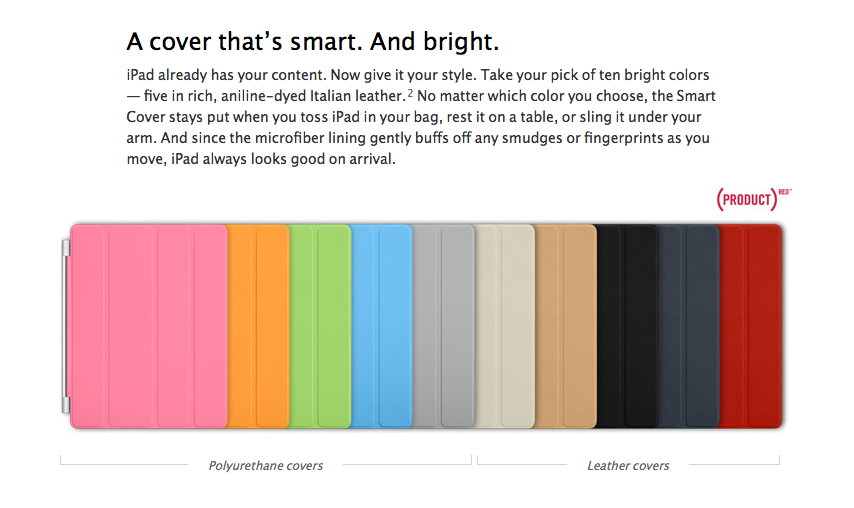
Task: Pick the cream leather Smart Cover
Action: click(x=505, y=326)
